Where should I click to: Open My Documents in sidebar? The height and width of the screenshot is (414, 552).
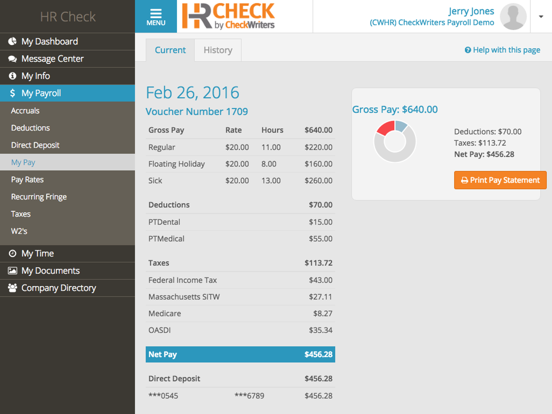click(x=67, y=271)
